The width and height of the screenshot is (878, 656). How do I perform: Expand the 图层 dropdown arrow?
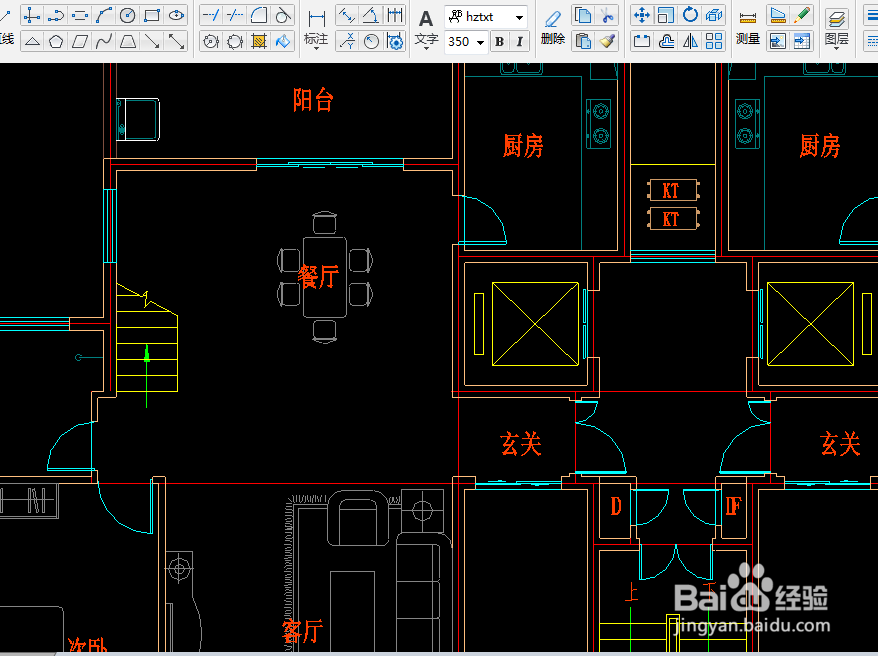[x=837, y=49]
